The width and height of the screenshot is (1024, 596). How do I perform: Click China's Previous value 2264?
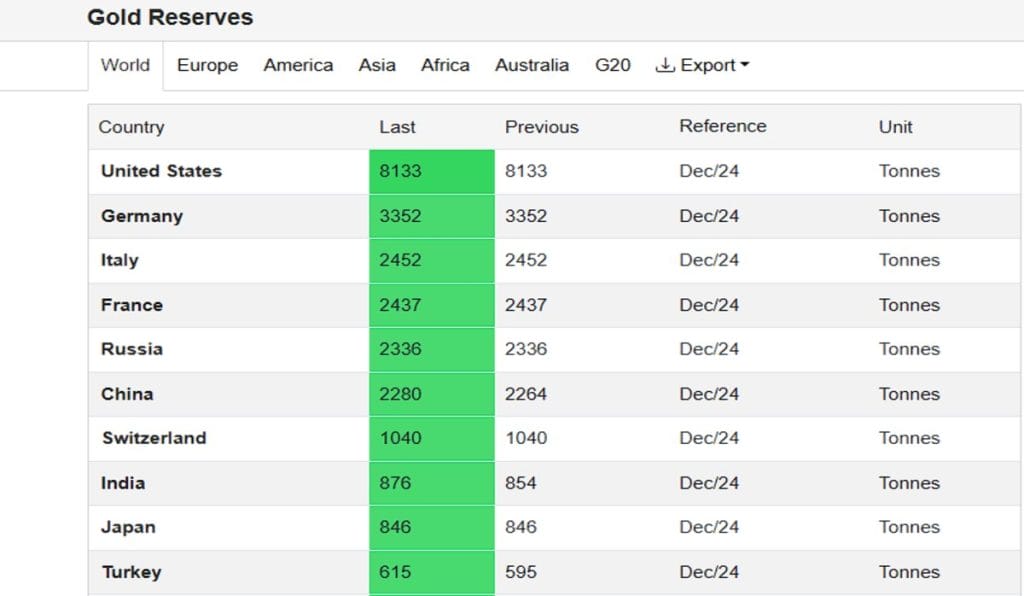(526, 394)
